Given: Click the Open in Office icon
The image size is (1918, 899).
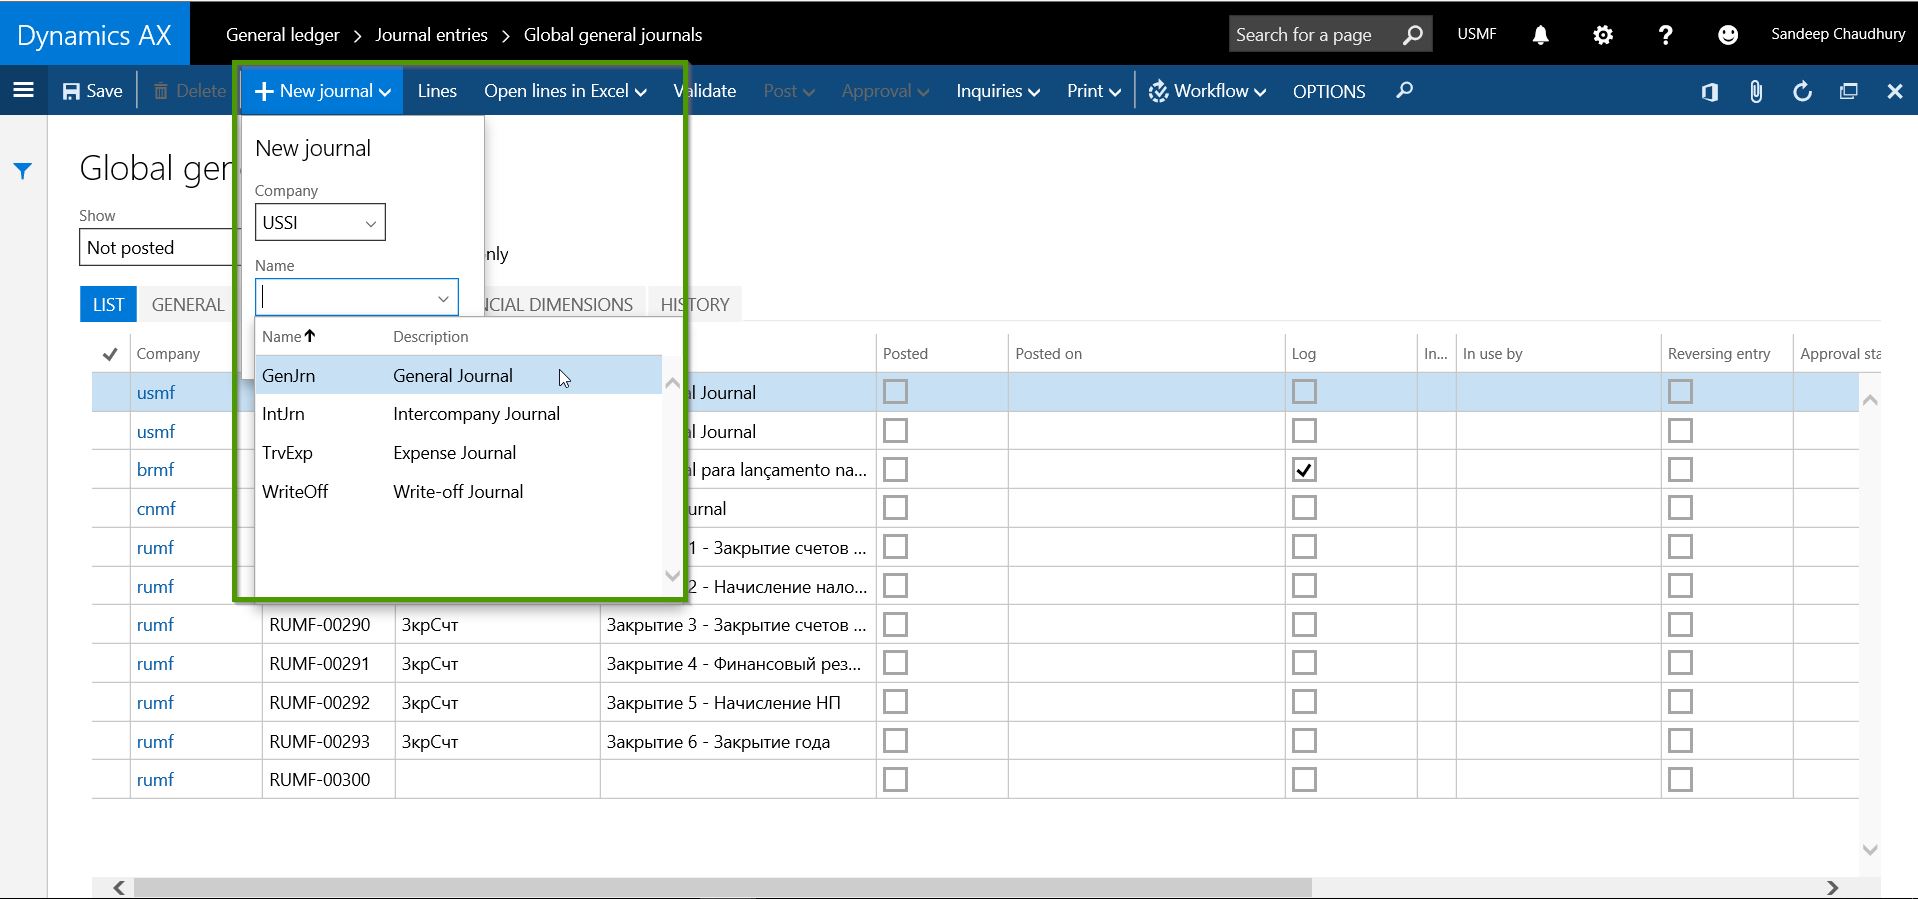Looking at the screenshot, I should [x=1709, y=92].
